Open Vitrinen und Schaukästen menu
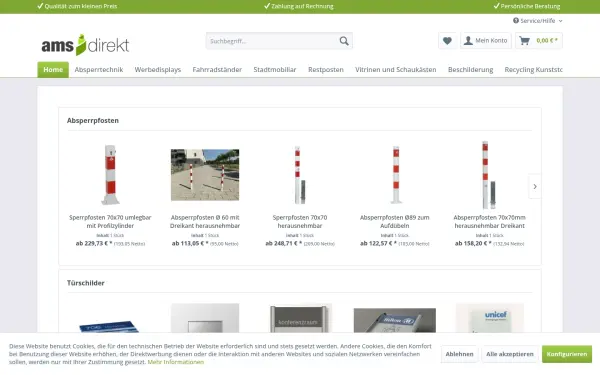Image resolution: width=600 pixels, height=375 pixels. [x=396, y=70]
